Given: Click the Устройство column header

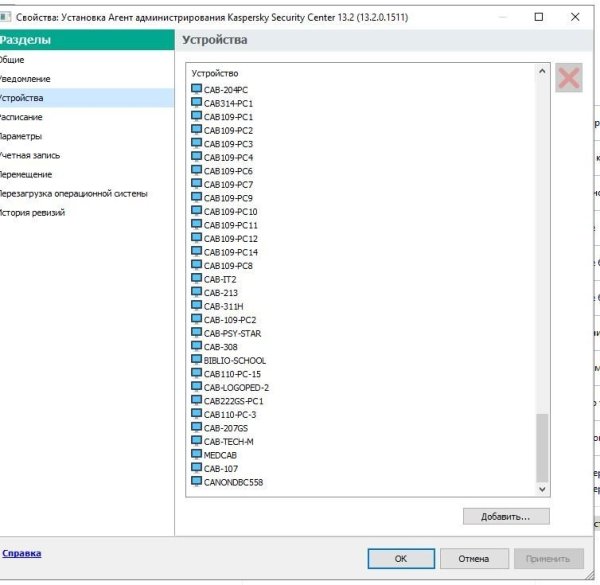Looking at the screenshot, I should [215, 73].
